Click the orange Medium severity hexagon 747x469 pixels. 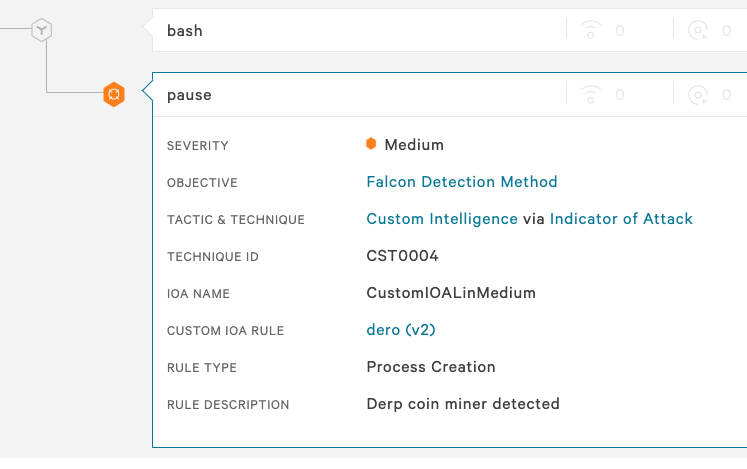(371, 143)
